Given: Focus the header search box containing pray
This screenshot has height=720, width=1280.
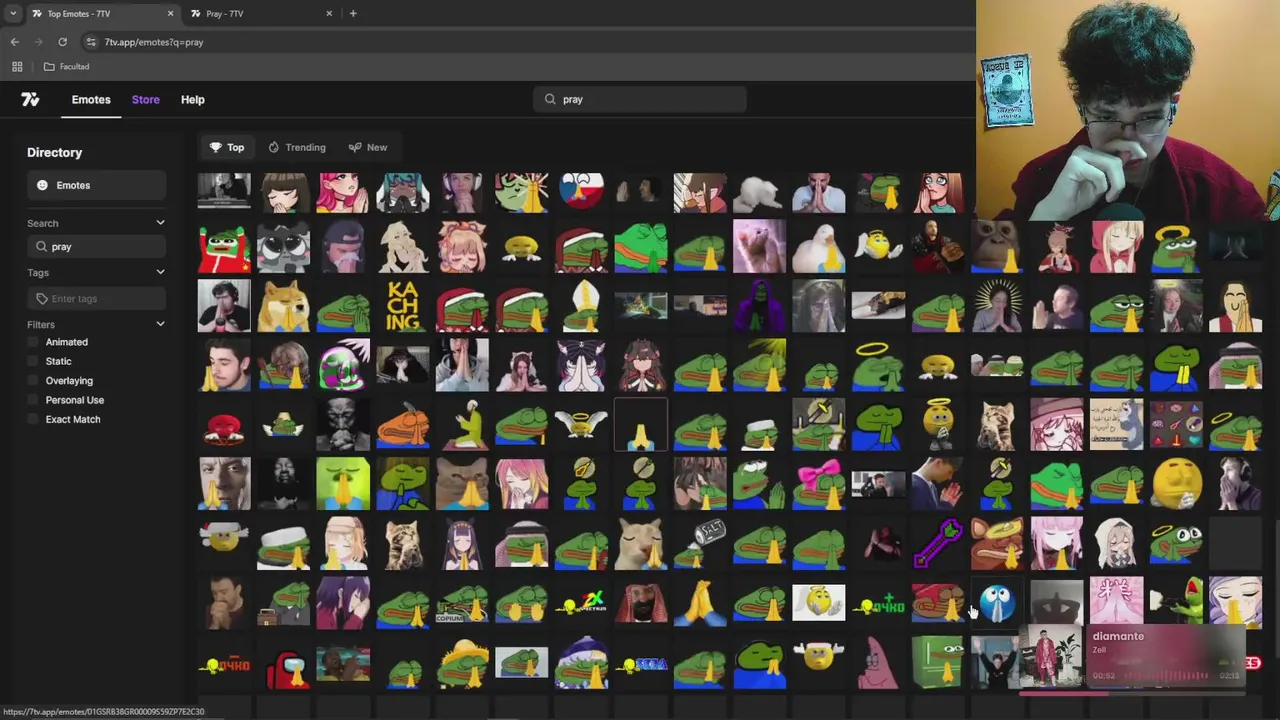Looking at the screenshot, I should 640,99.
